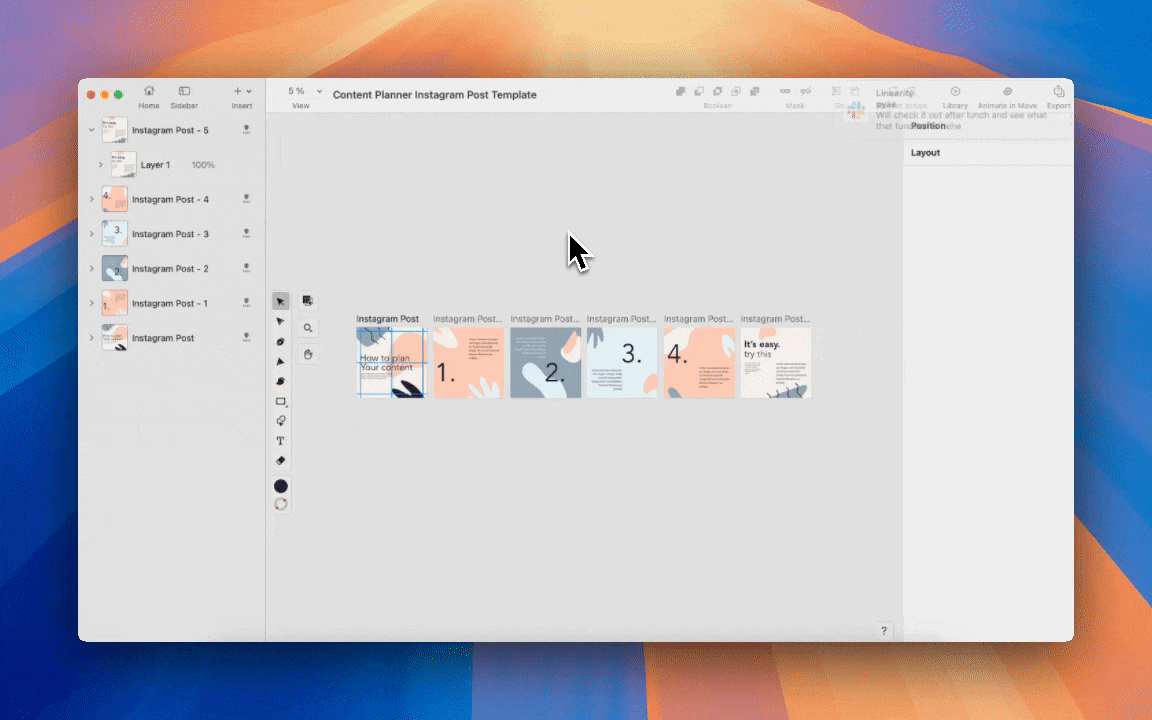Select the Text tool
Viewport: 1152px width, 720px height.
coord(280,441)
